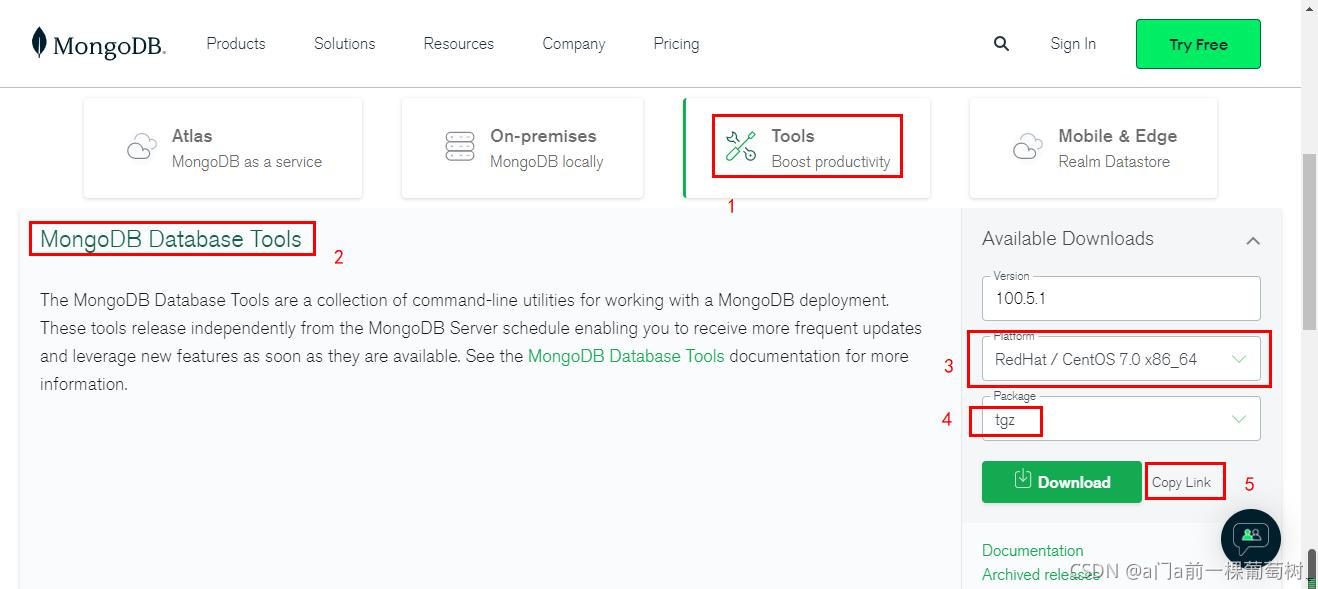The width and height of the screenshot is (1318, 589).
Task: Open the Documentation link
Action: click(x=1032, y=550)
